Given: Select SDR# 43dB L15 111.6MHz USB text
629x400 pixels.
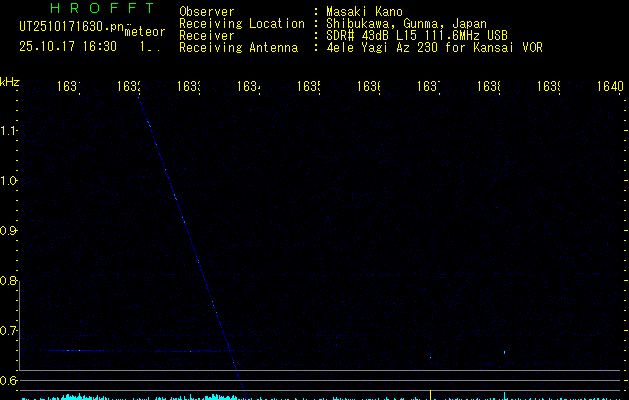Looking at the screenshot, I should 417,35.
